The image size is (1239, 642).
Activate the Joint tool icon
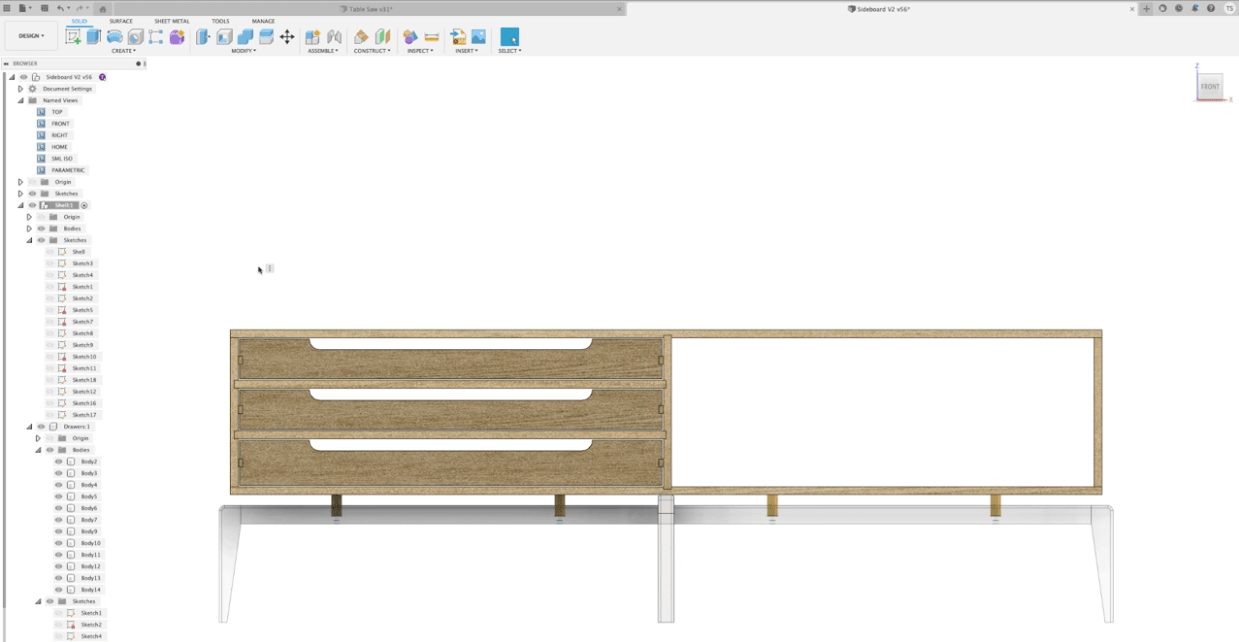[334, 36]
